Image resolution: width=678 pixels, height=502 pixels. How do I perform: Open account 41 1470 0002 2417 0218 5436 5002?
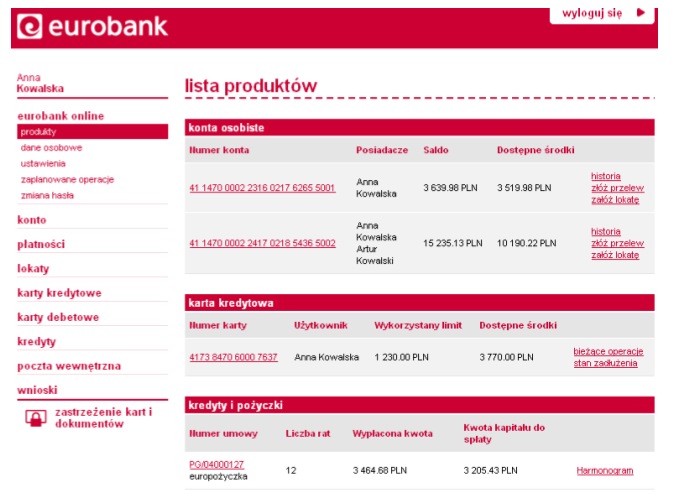coord(262,243)
